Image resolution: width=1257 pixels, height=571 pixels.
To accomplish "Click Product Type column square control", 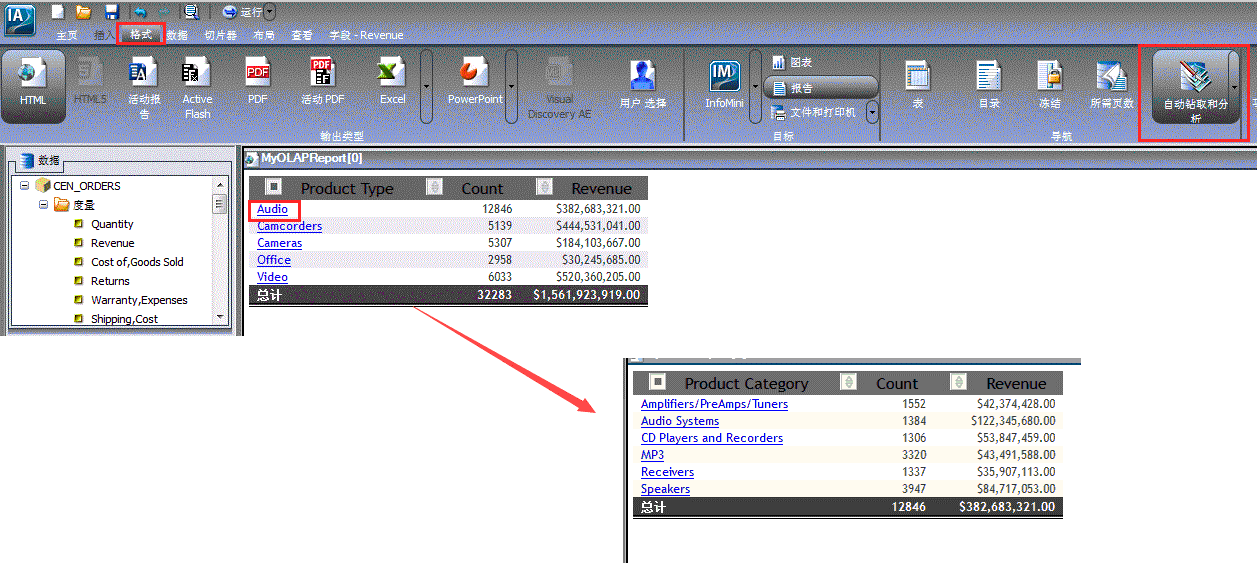I will 274,187.
